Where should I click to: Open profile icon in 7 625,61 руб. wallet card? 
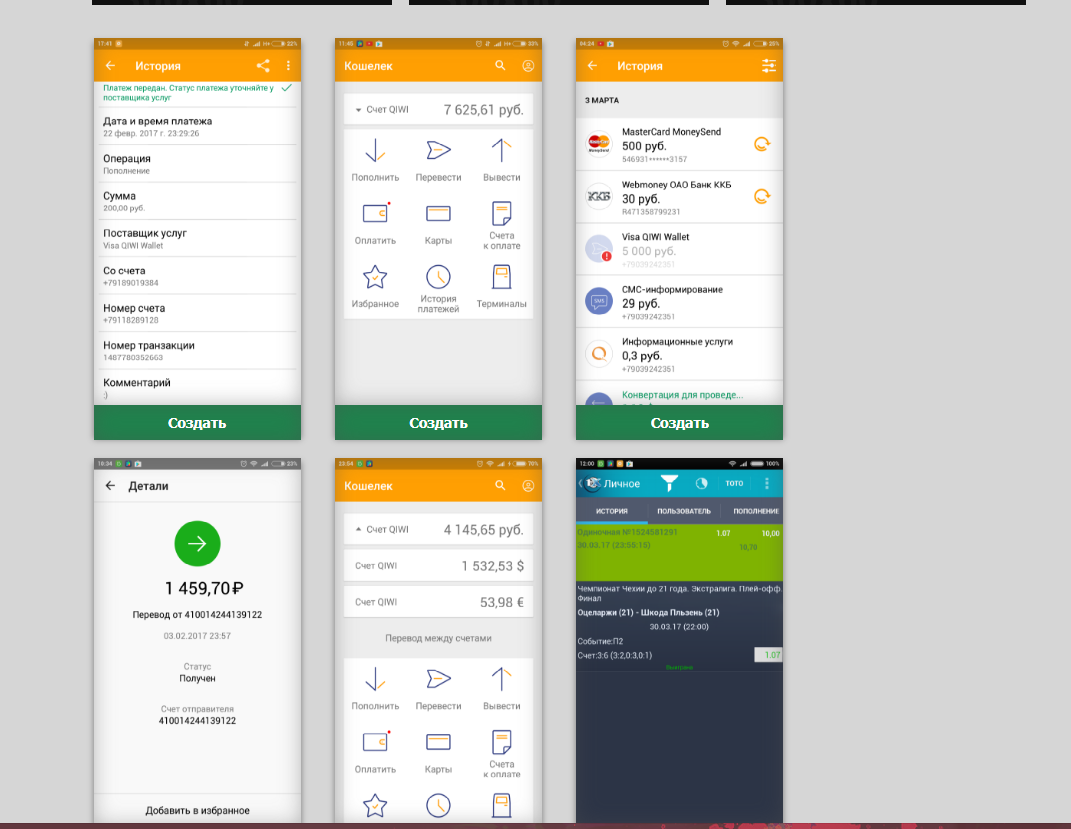(x=528, y=66)
